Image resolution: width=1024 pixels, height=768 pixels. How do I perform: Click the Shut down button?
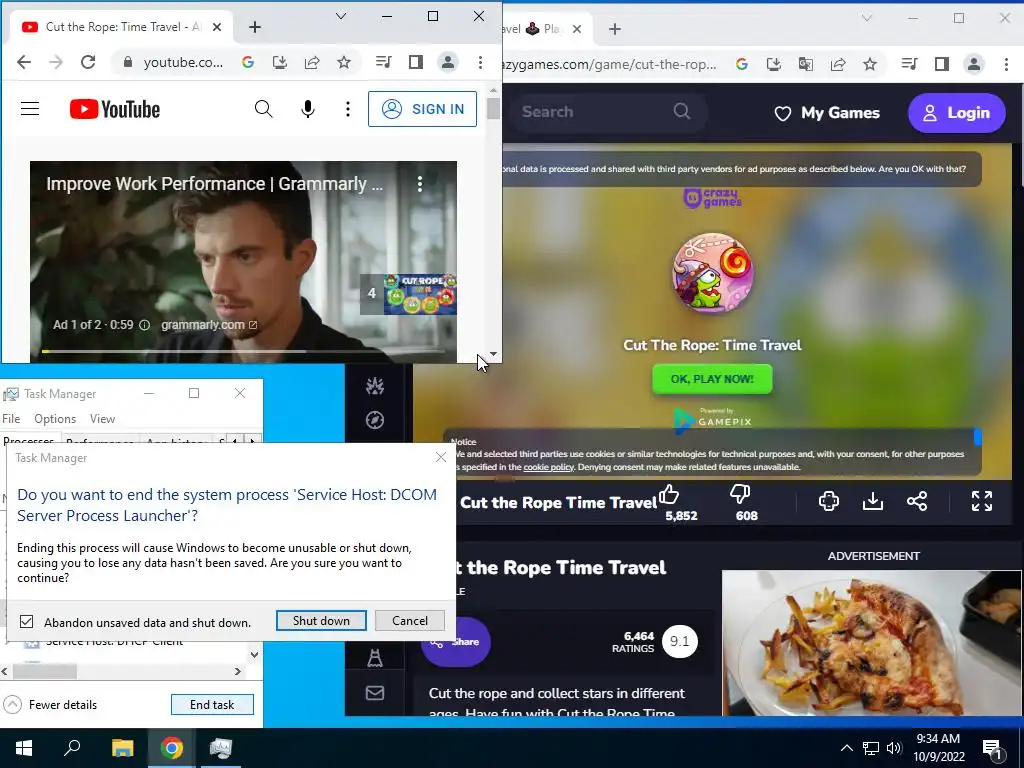point(321,620)
